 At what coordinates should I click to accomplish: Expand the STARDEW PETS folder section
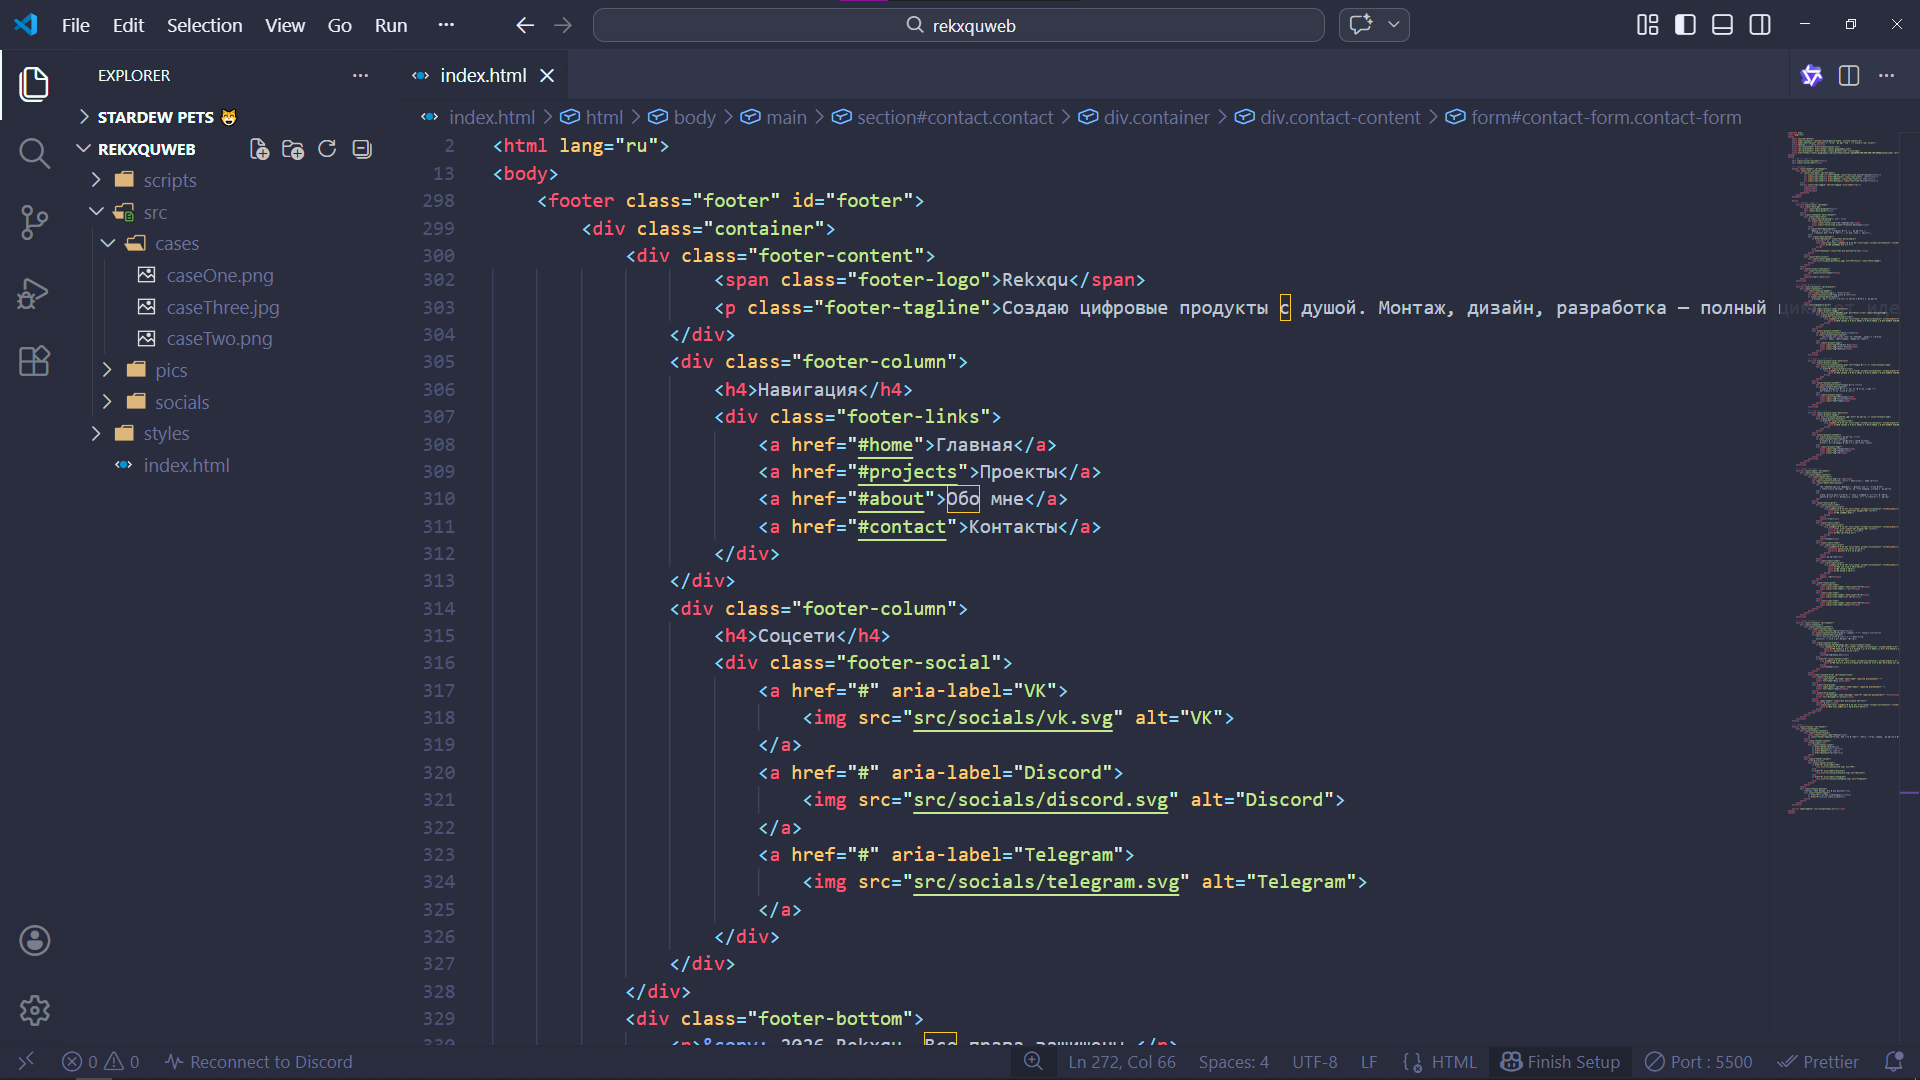(x=155, y=117)
